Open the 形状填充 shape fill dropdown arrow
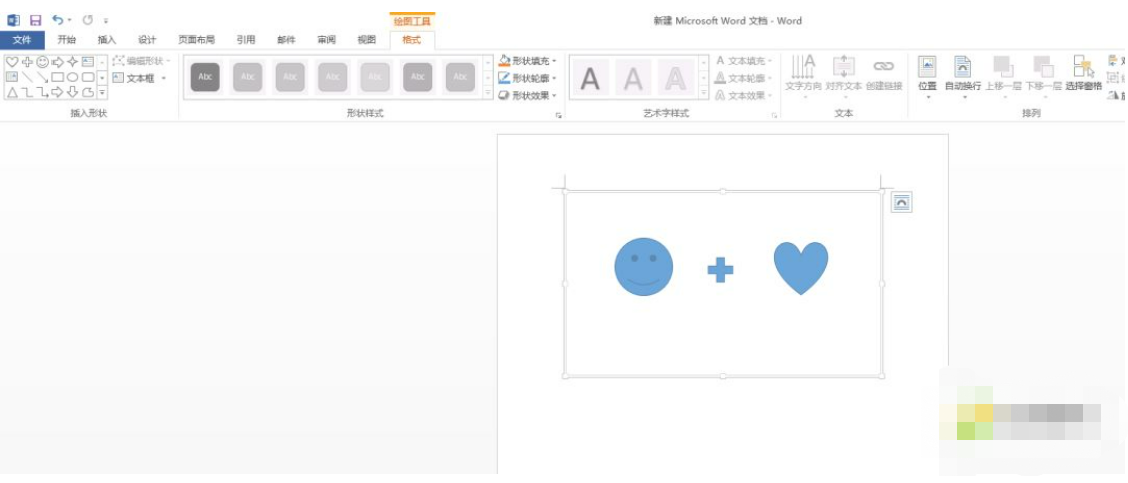The image size is (1128, 483). [555, 61]
